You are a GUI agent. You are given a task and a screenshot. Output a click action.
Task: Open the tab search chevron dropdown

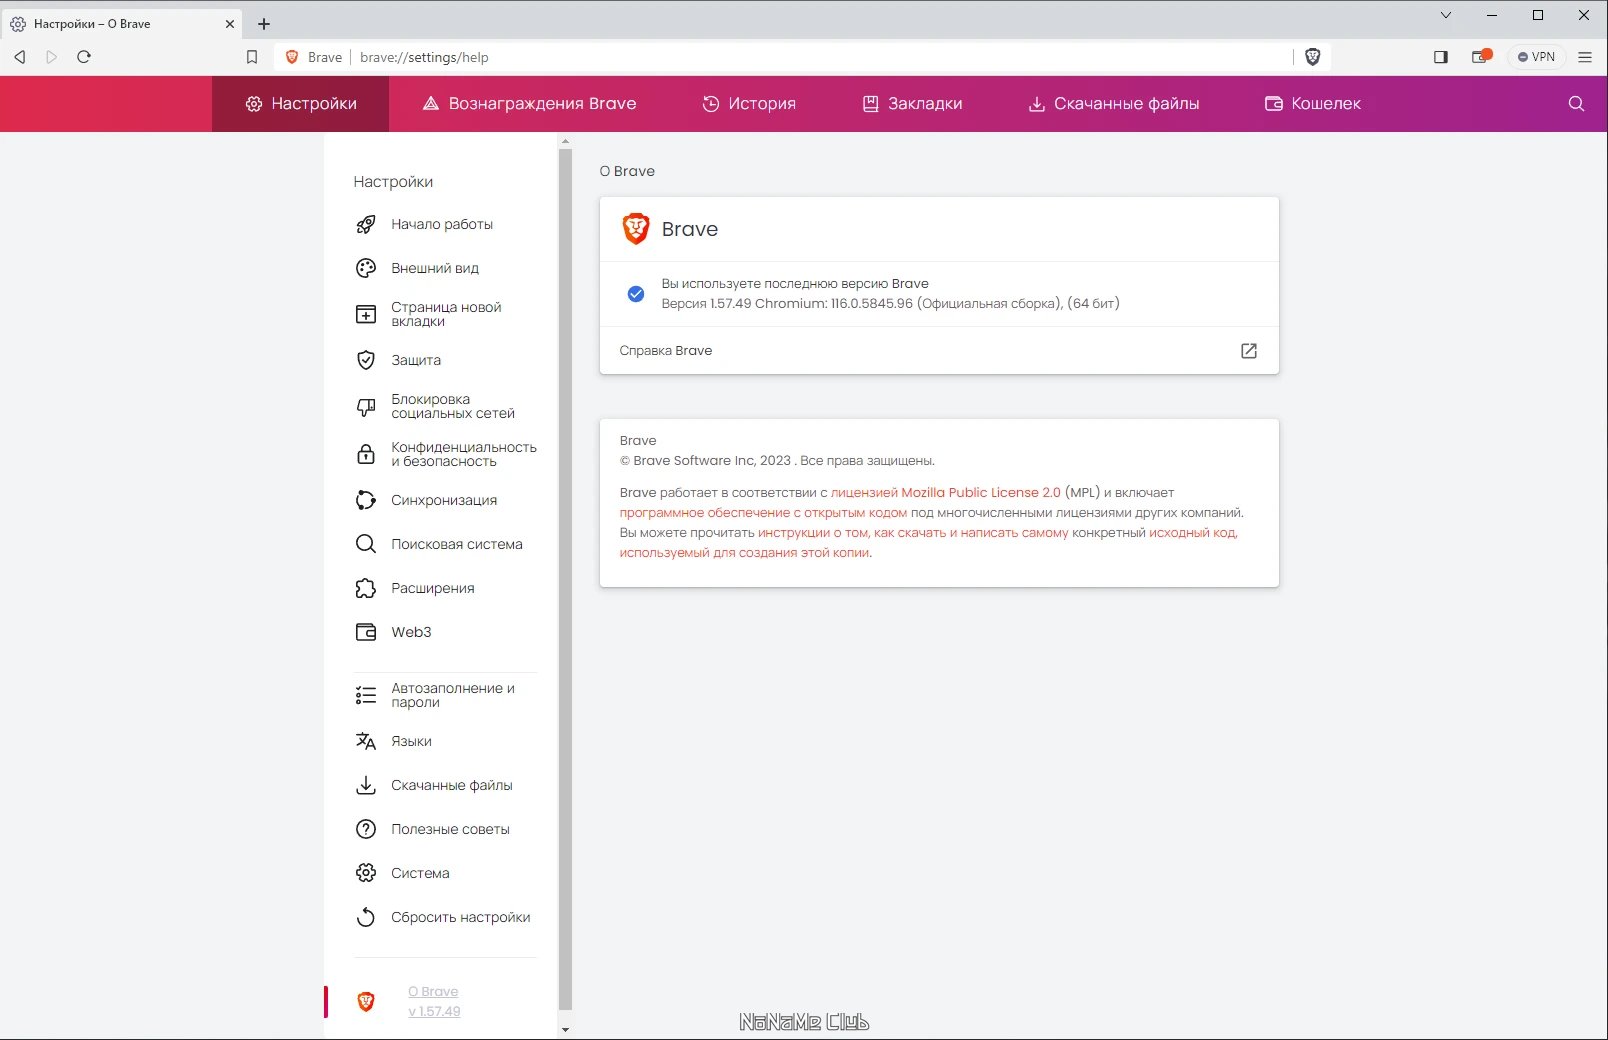click(x=1446, y=15)
